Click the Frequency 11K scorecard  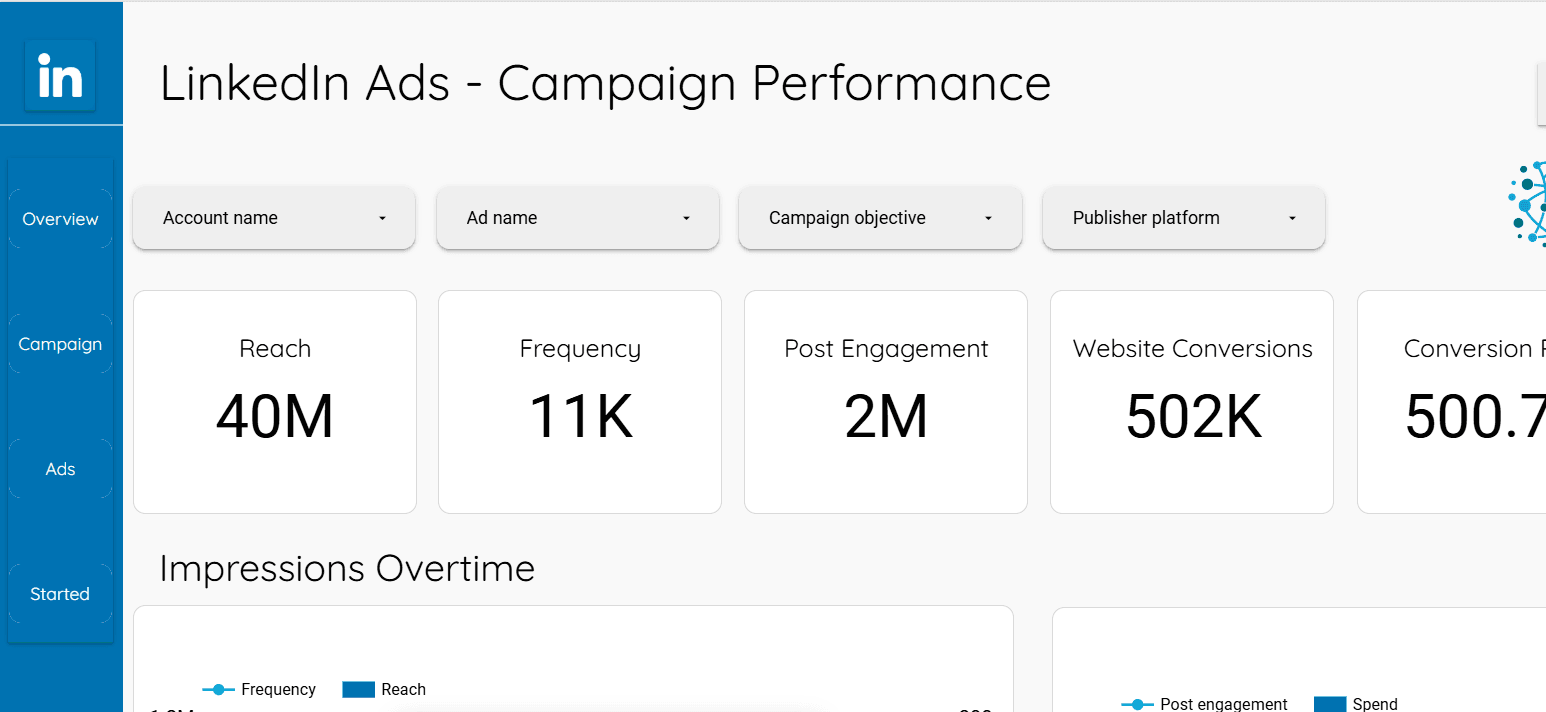click(x=580, y=402)
